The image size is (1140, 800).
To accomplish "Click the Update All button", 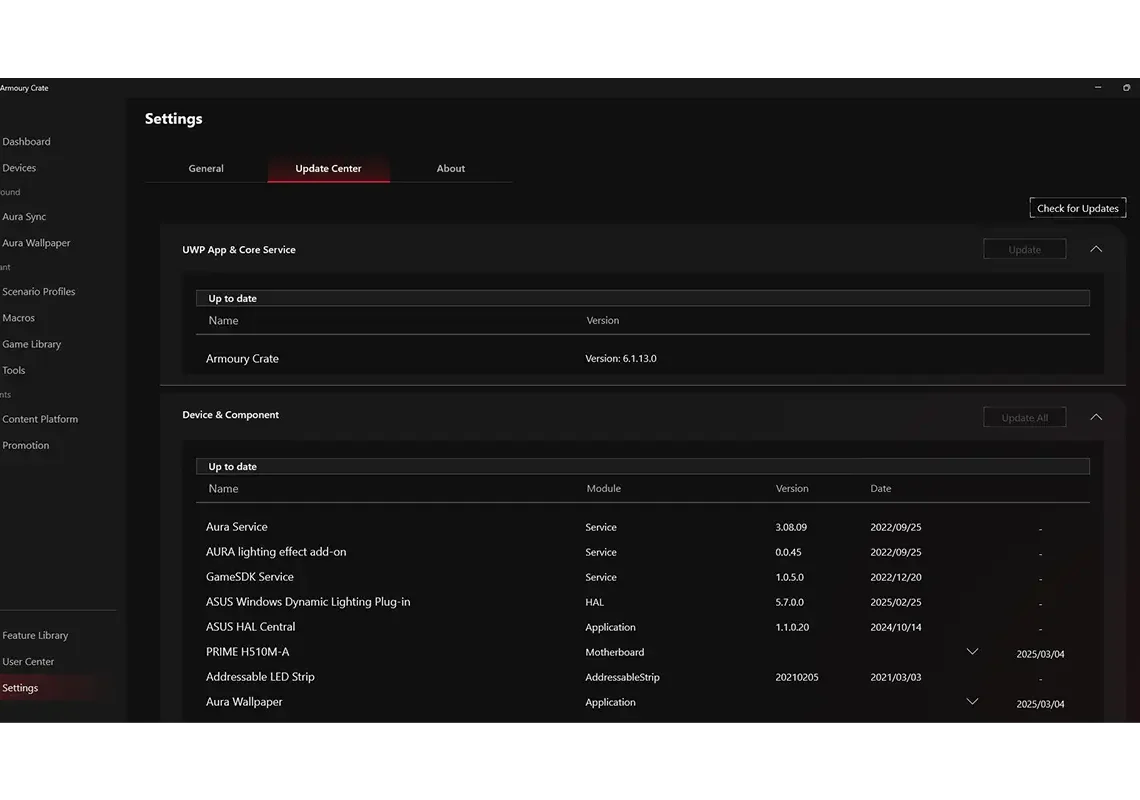I will [1024, 417].
